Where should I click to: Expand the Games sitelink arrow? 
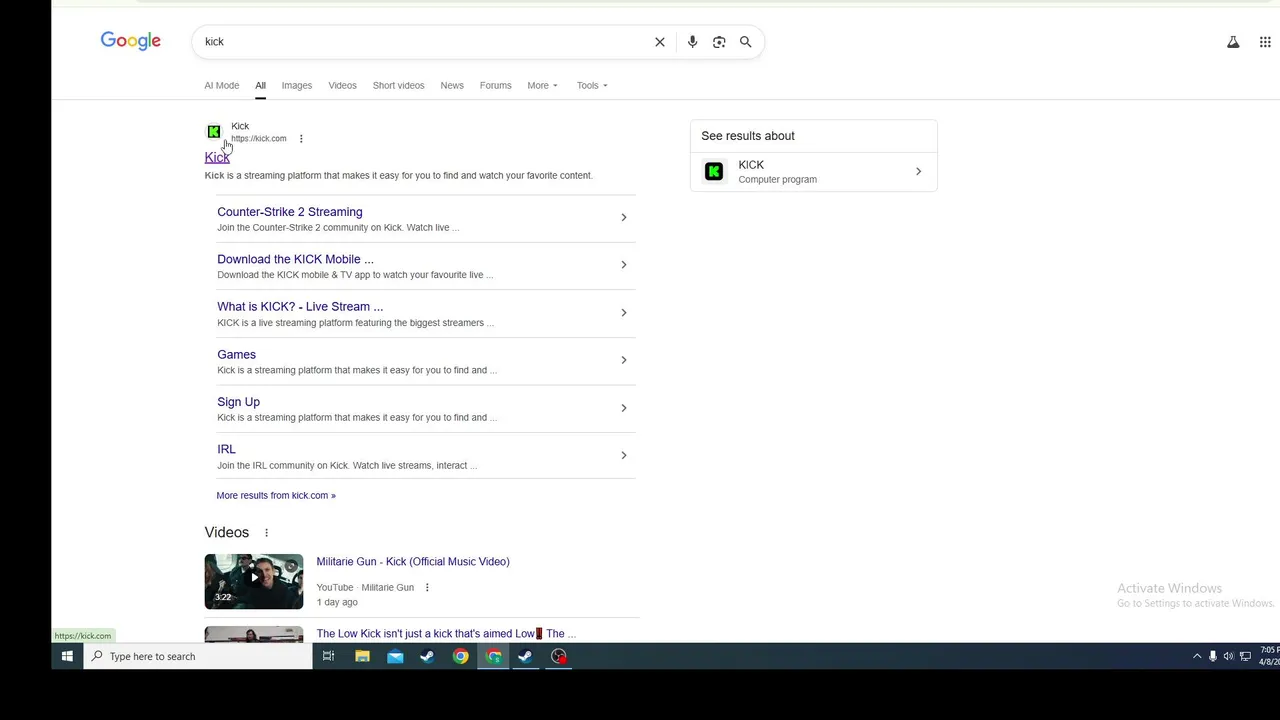tap(623, 360)
